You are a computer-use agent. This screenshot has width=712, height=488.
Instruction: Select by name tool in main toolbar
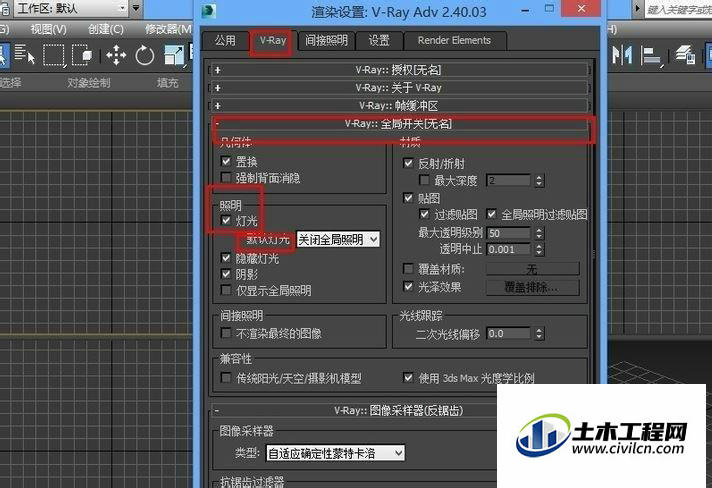[x=25, y=55]
